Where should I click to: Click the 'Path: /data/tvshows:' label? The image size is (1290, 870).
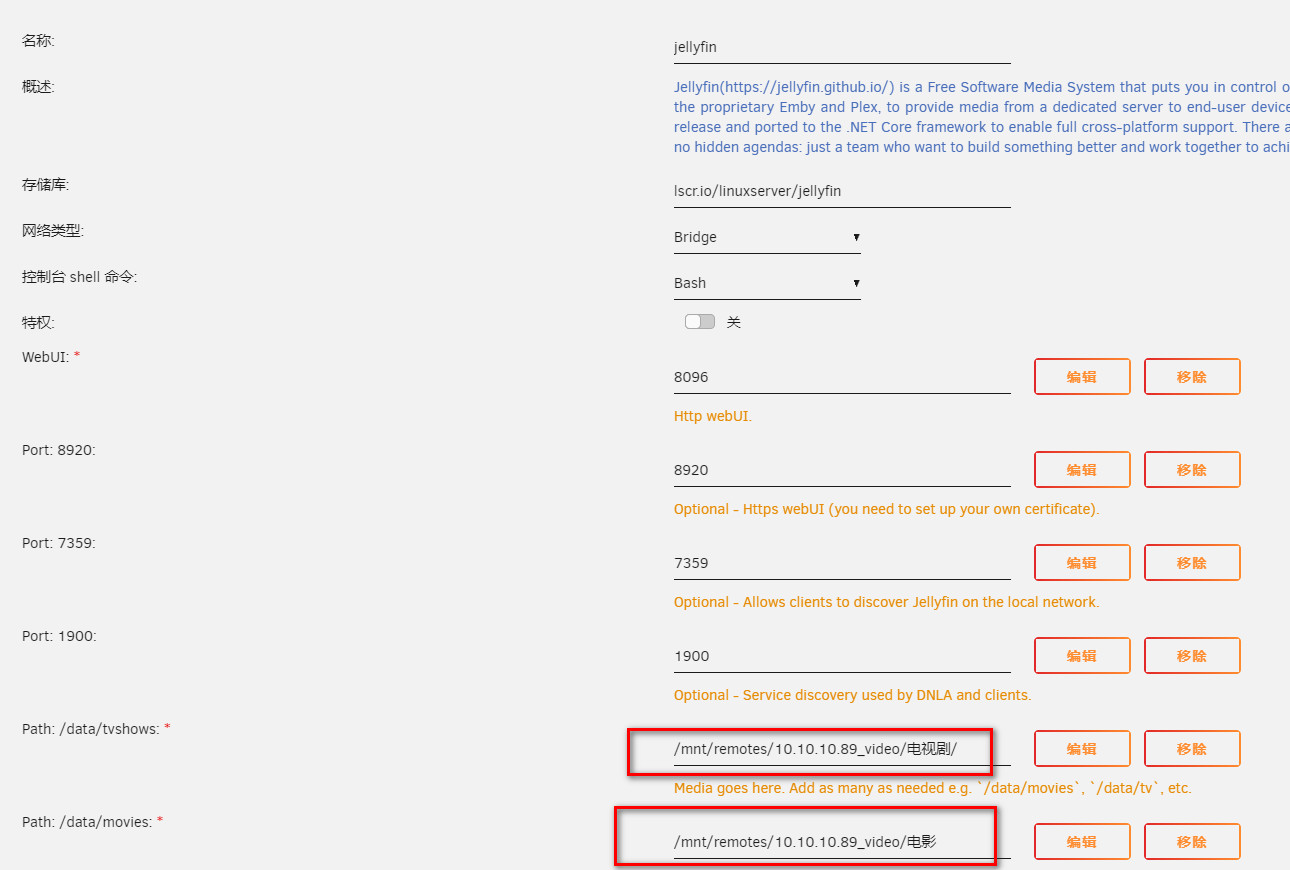(x=96, y=729)
